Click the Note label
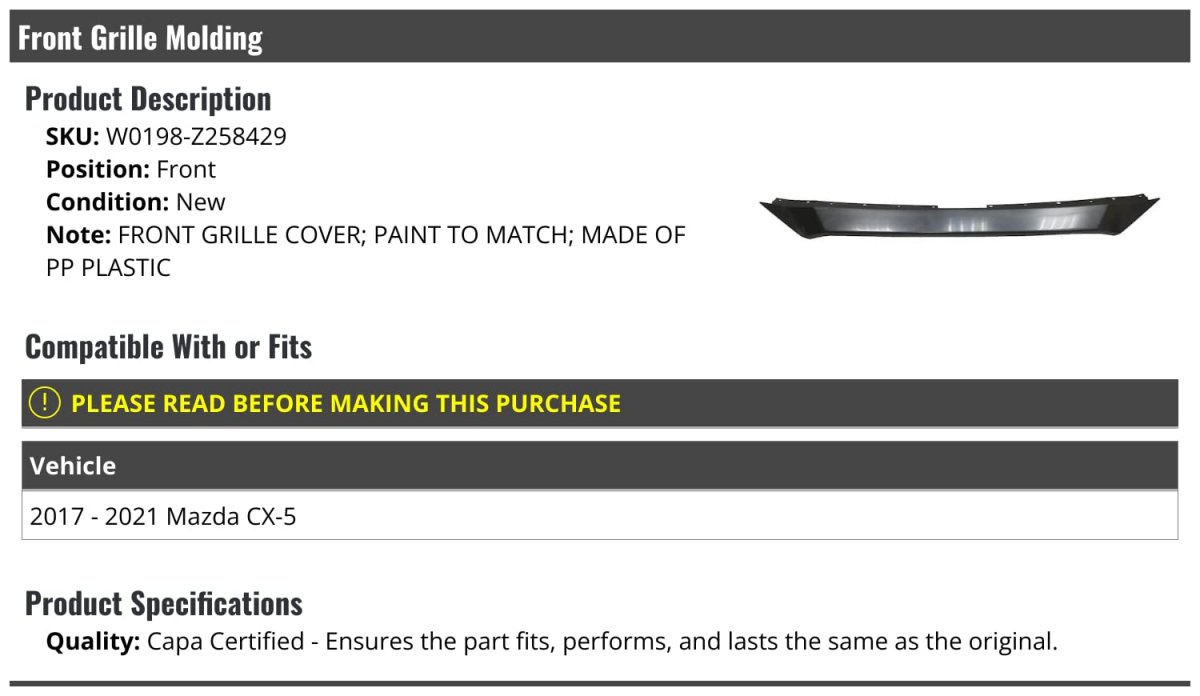1200x696 pixels. point(79,235)
